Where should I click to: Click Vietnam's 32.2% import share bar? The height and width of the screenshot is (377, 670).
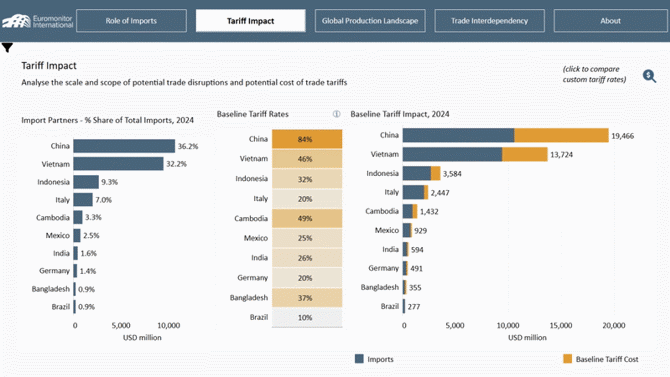[x=118, y=164]
